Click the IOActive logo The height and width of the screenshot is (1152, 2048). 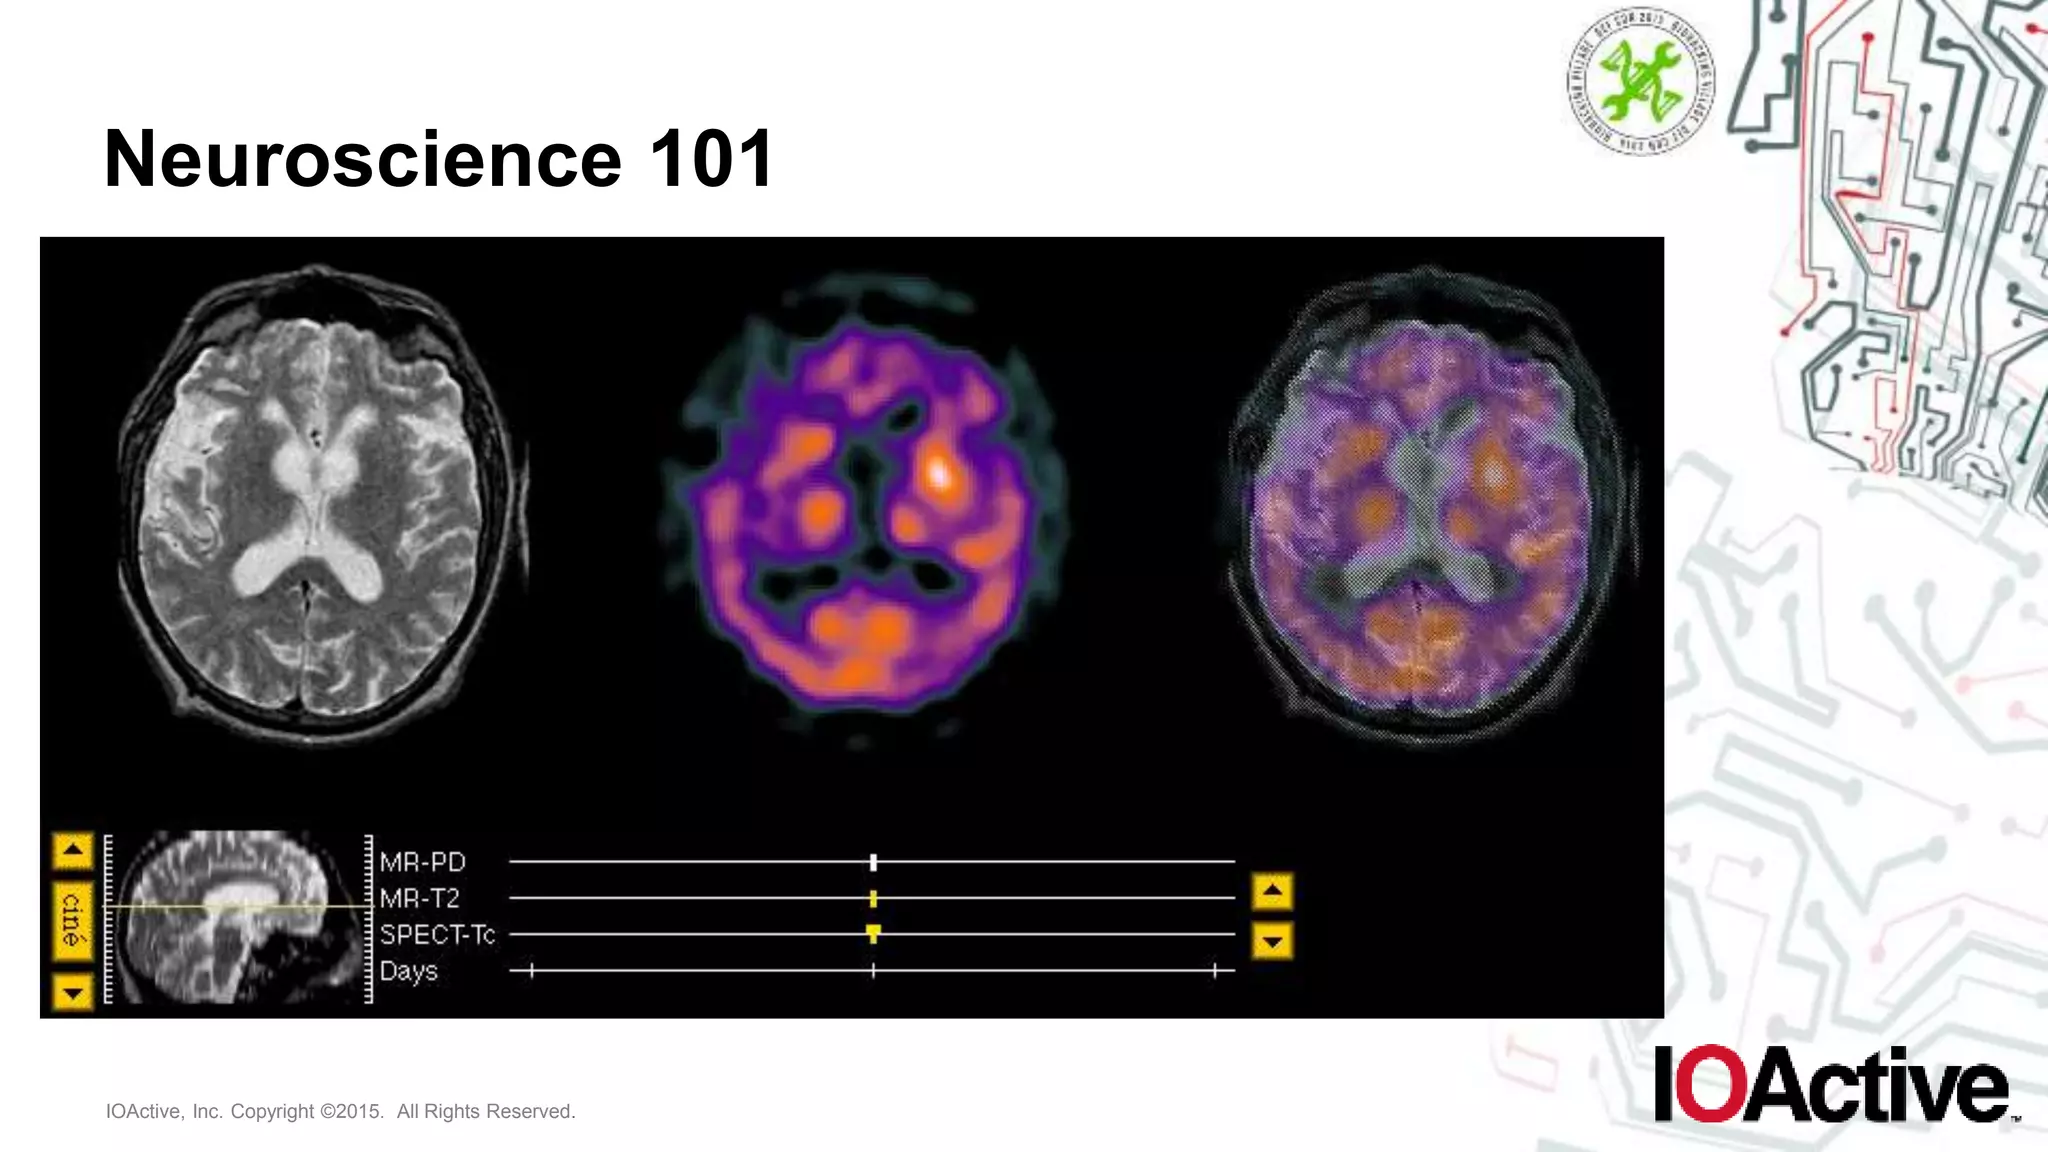[1836, 1084]
